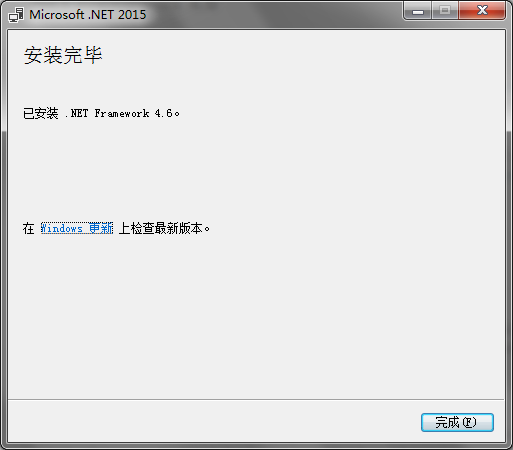Click the 在 character before the link
Viewport: 513px width, 450px height.
pos(29,228)
